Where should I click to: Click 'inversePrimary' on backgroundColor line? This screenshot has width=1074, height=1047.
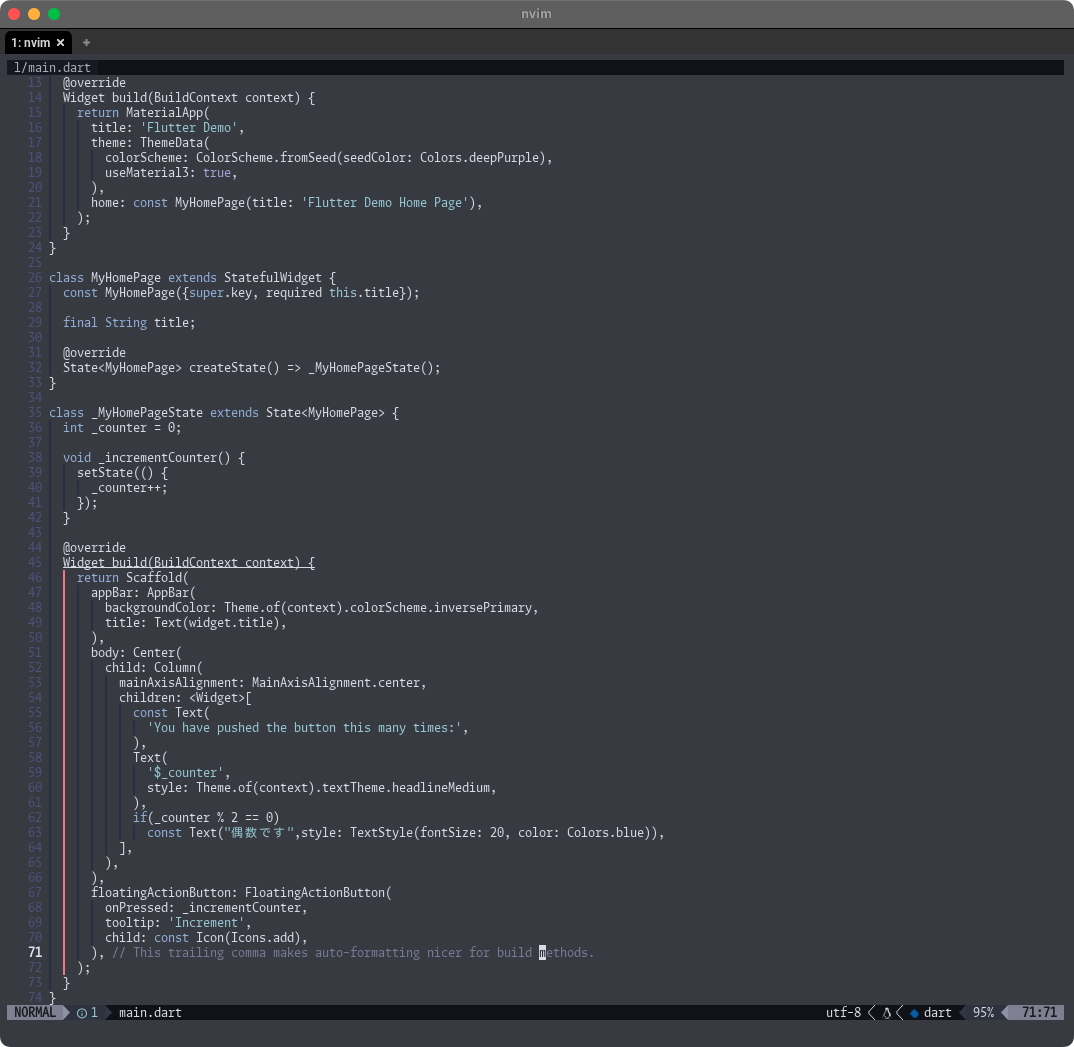pyautogui.click(x=482, y=607)
